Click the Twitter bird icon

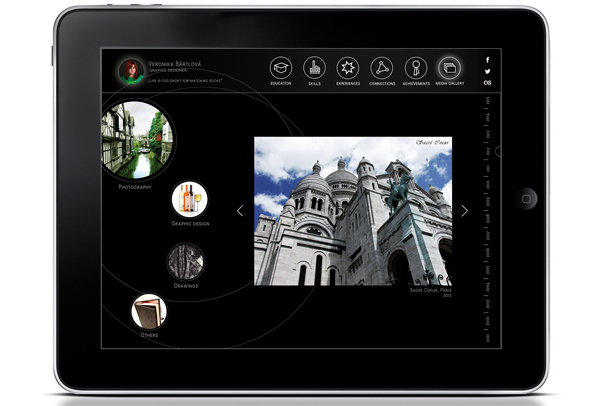pos(487,71)
